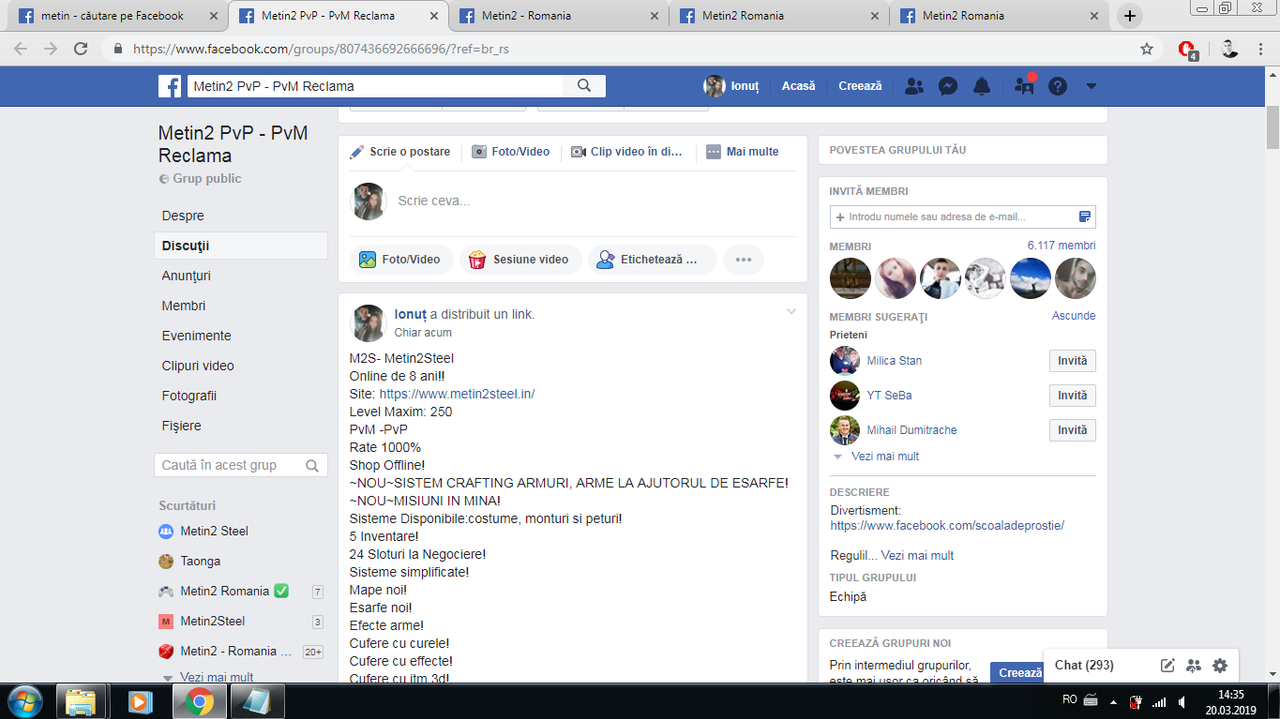Open chat settings gear icon
The height and width of the screenshot is (719, 1280).
[1219, 665]
